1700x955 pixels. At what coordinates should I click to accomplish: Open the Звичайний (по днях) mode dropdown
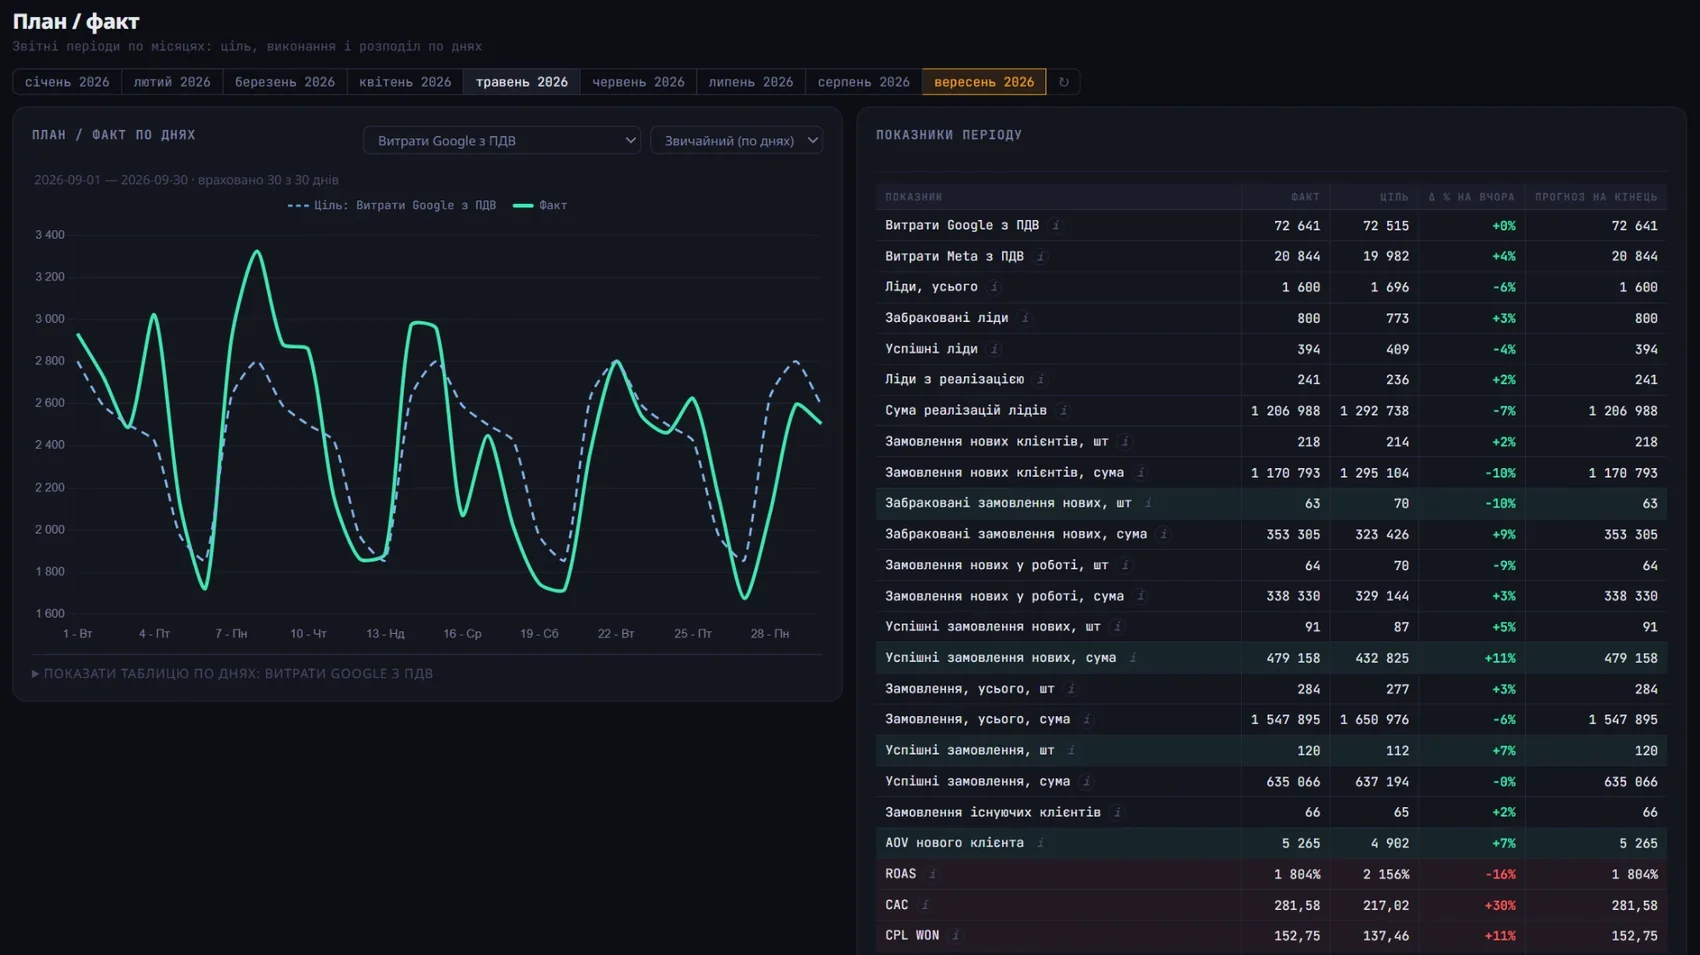(737, 141)
